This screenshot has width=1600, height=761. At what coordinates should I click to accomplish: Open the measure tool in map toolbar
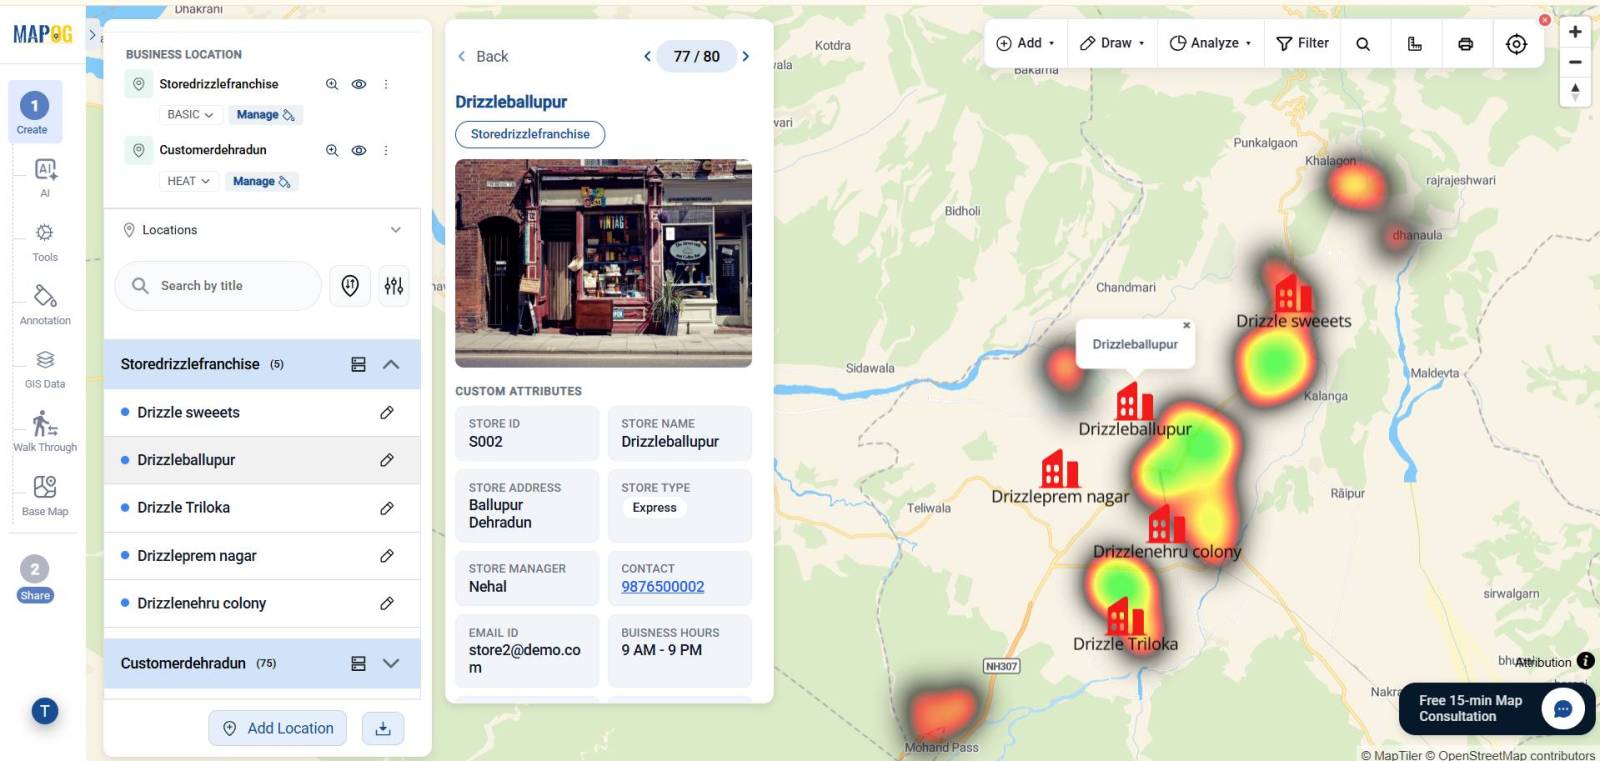[x=1415, y=44]
